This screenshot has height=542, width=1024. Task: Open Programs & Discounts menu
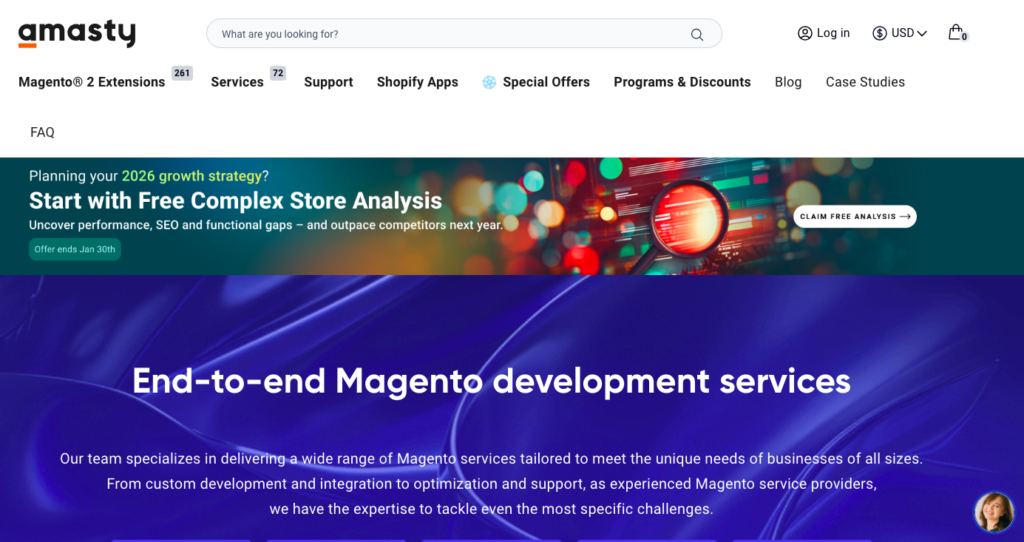click(682, 82)
